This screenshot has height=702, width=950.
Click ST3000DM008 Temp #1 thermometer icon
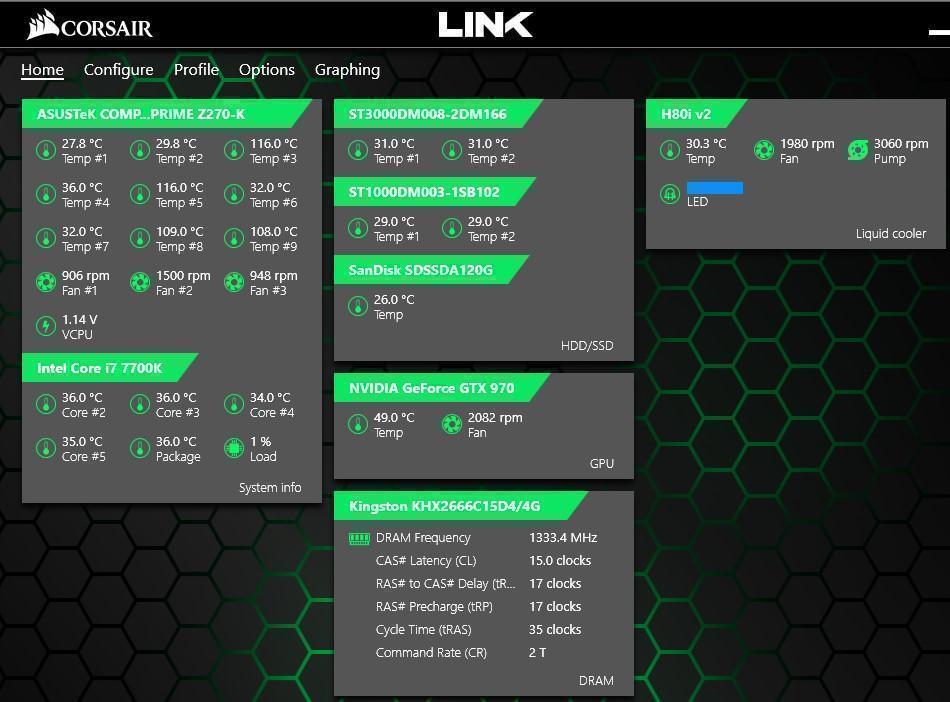pos(358,150)
